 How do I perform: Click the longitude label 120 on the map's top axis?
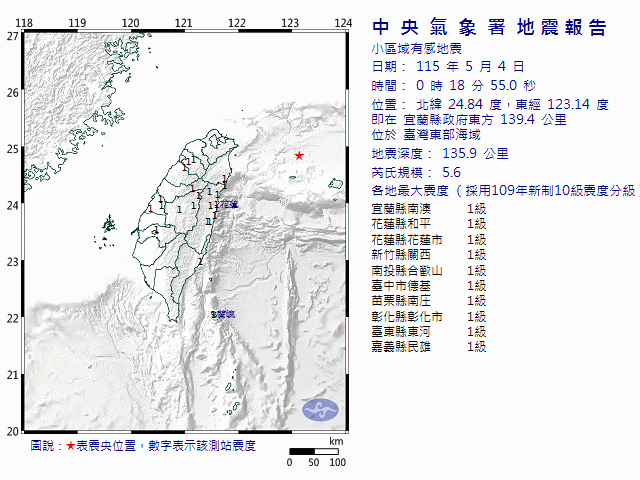click(x=131, y=23)
